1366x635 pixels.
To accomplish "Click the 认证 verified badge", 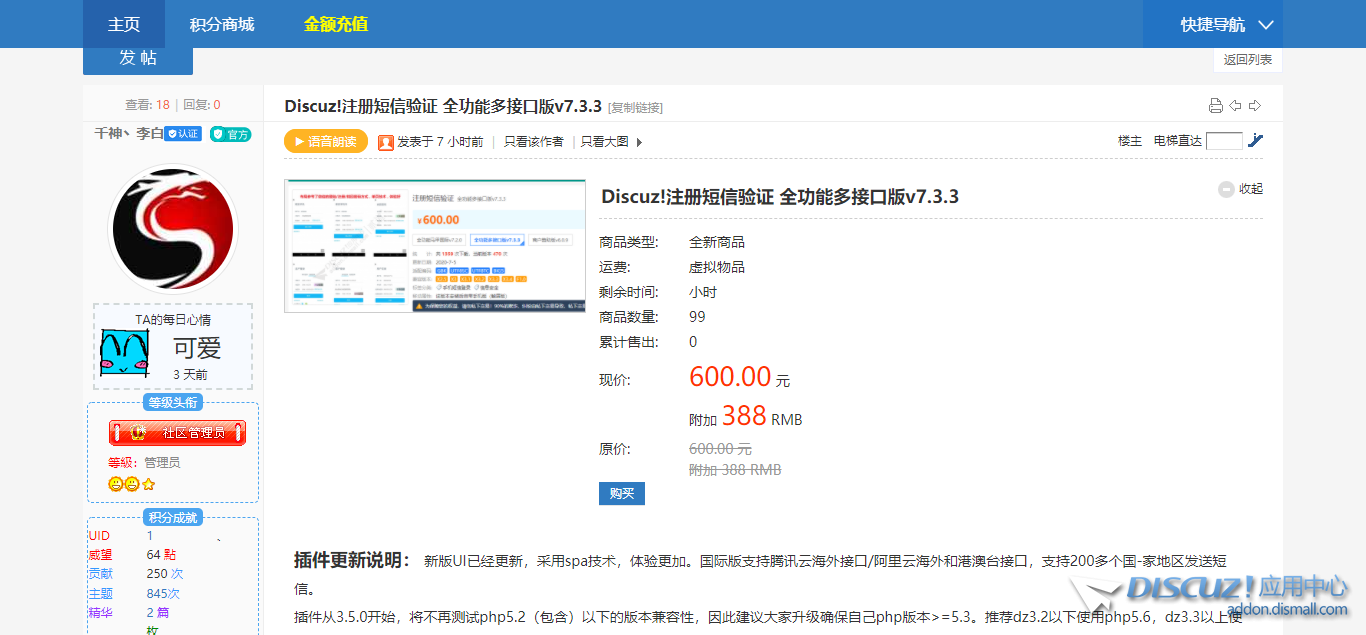I will (183, 134).
